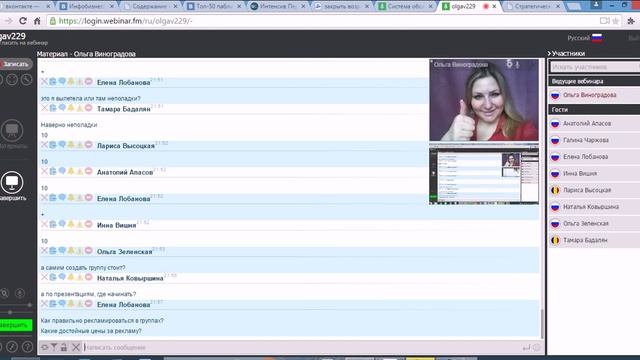Screen dimensions: 640x360
Task: Adjust the upper volume slider in sidebar
Action: coord(29,304)
